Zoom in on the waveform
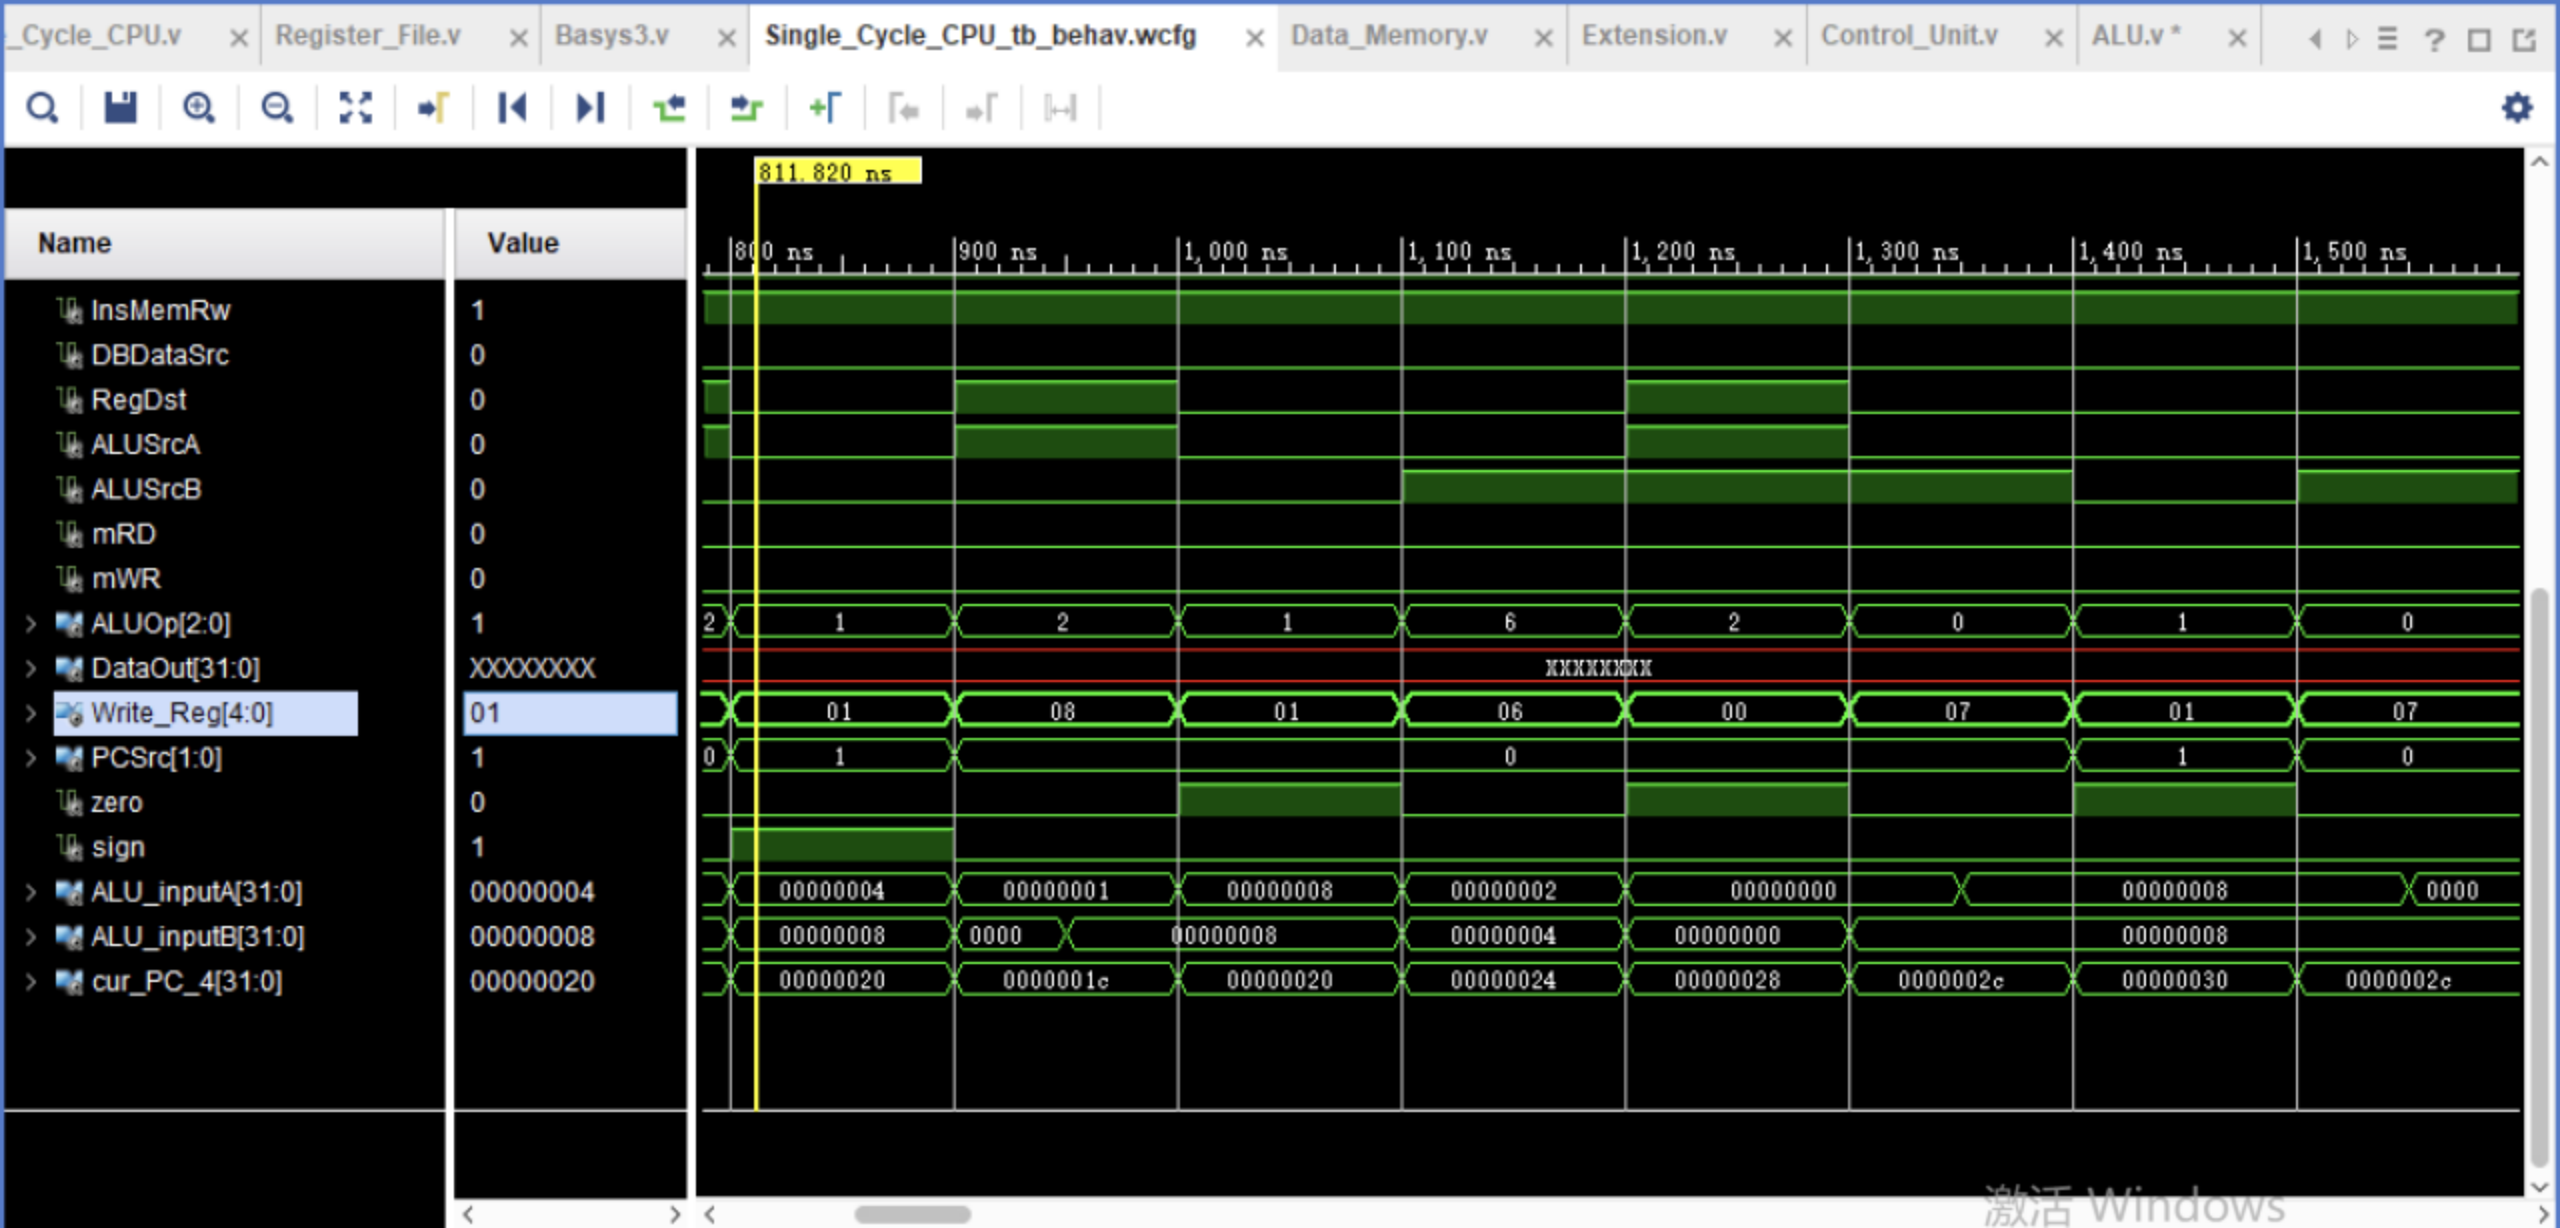Image resolution: width=2560 pixels, height=1228 pixels. 198,107
